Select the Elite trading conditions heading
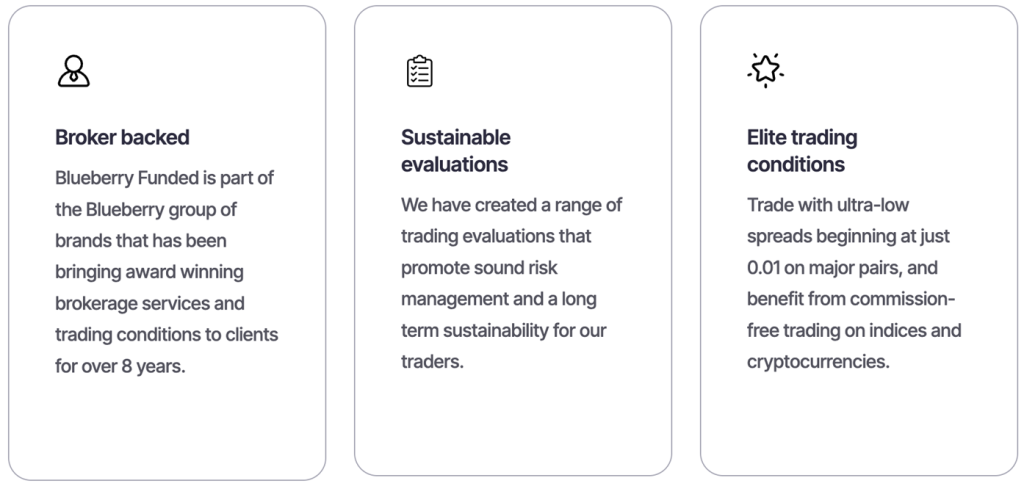This screenshot has width=1024, height=486. pos(802,151)
